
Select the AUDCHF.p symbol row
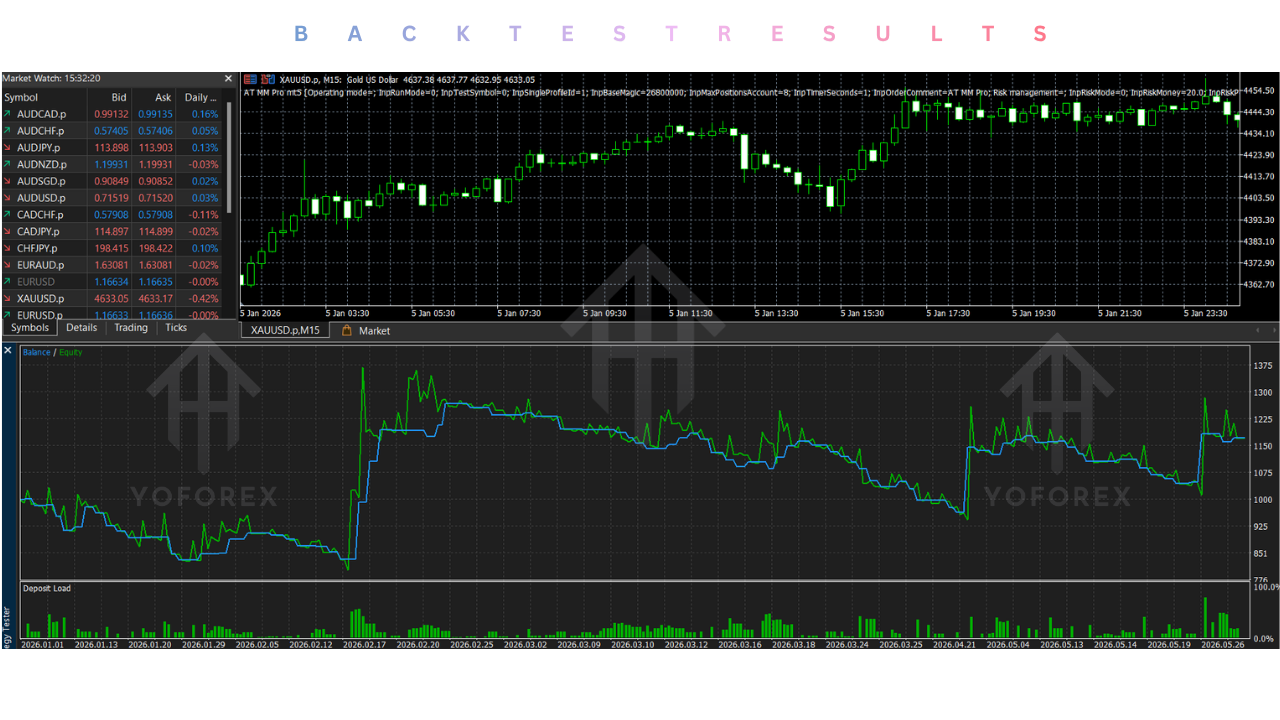pos(113,131)
